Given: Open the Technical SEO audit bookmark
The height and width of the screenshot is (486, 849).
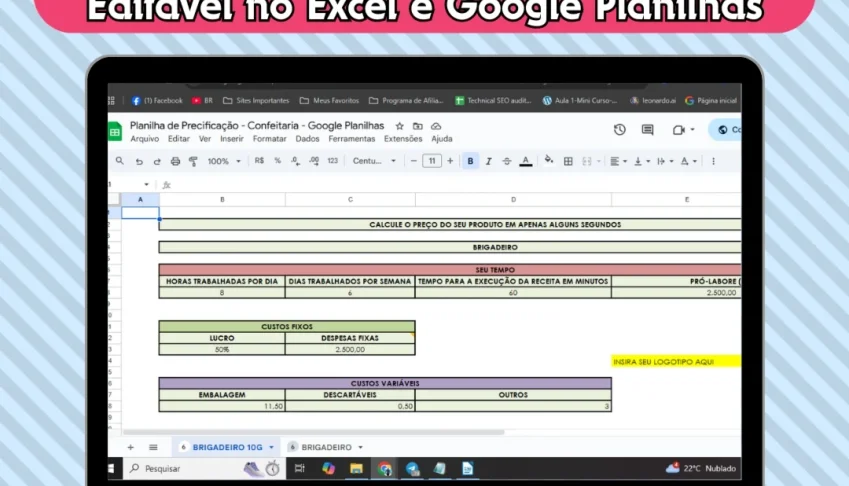Looking at the screenshot, I should click(493, 101).
